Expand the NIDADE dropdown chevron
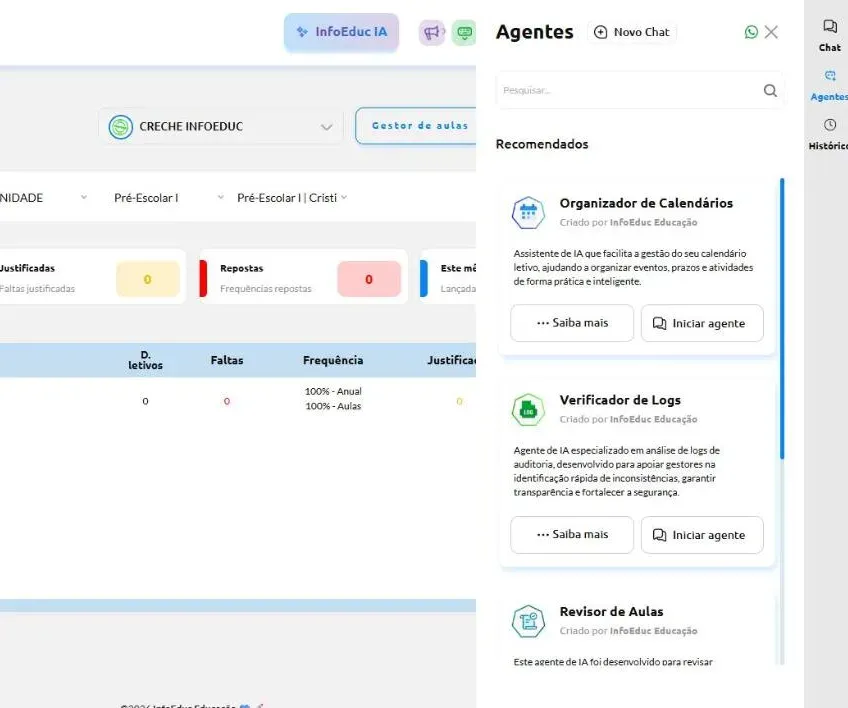Screen dimensions: 848x708 [x=84, y=197]
